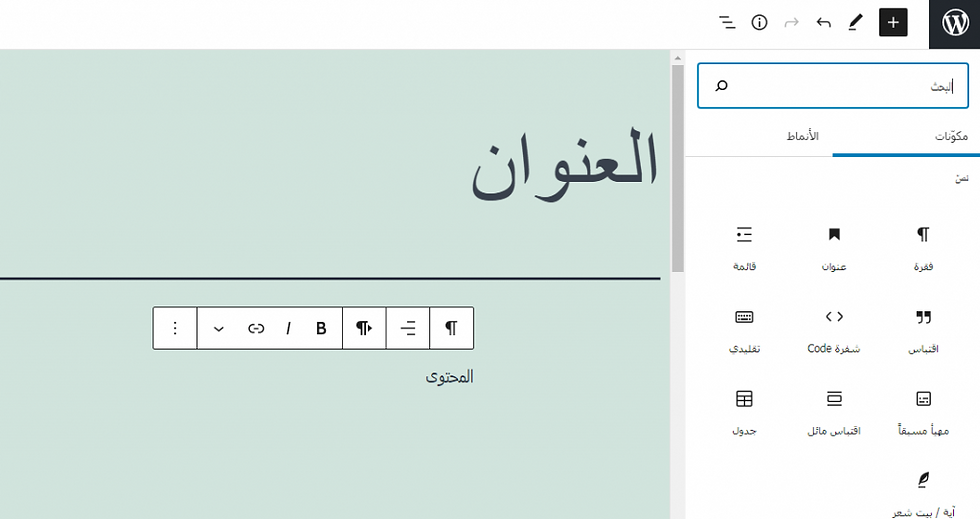Screen dimensions: 980x519
Task: Open the text alignment dropdown
Action: coord(408,328)
